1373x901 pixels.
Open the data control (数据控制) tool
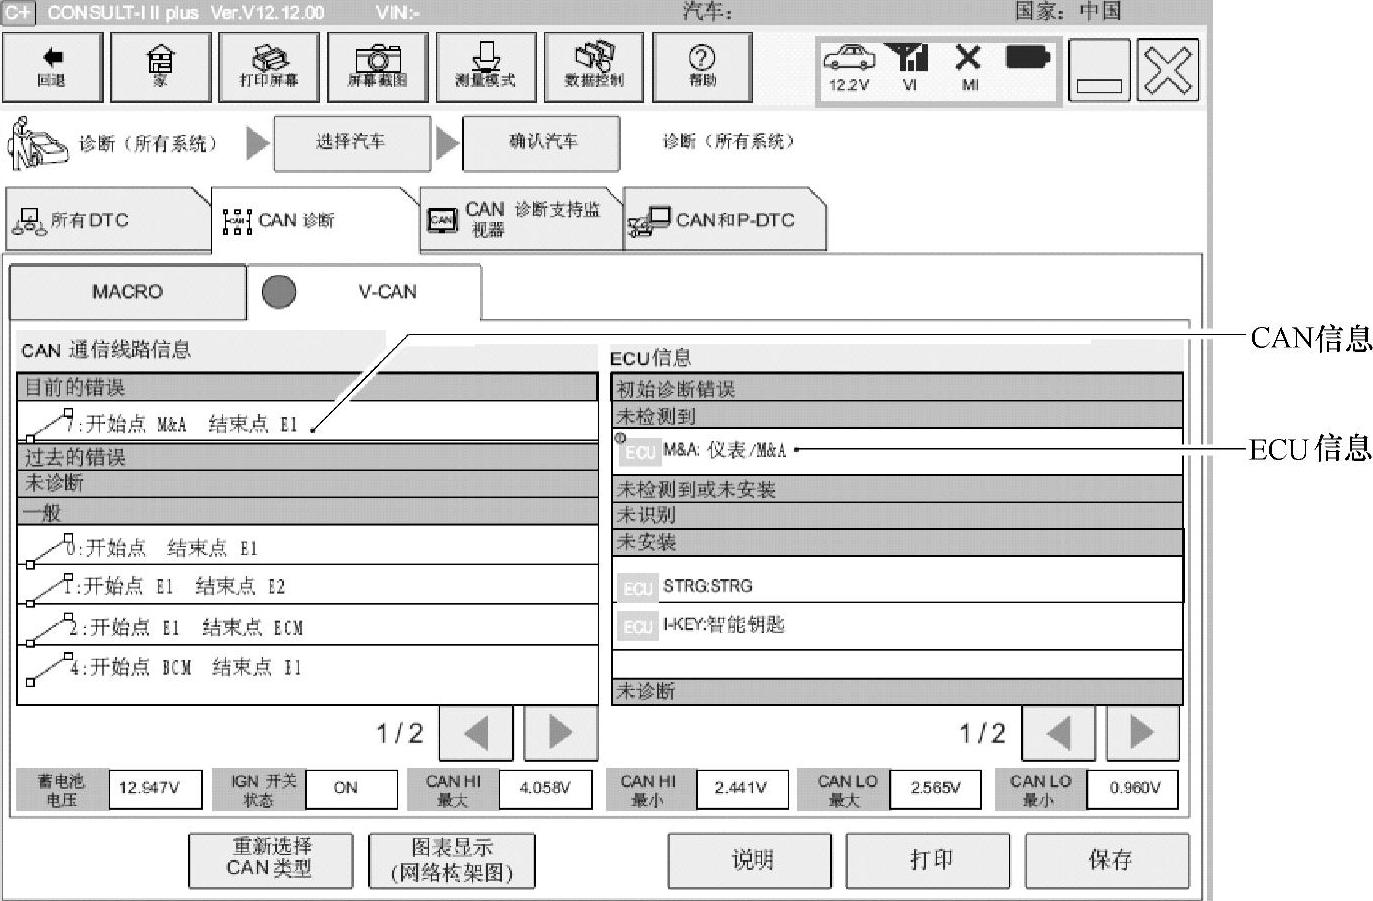[594, 67]
